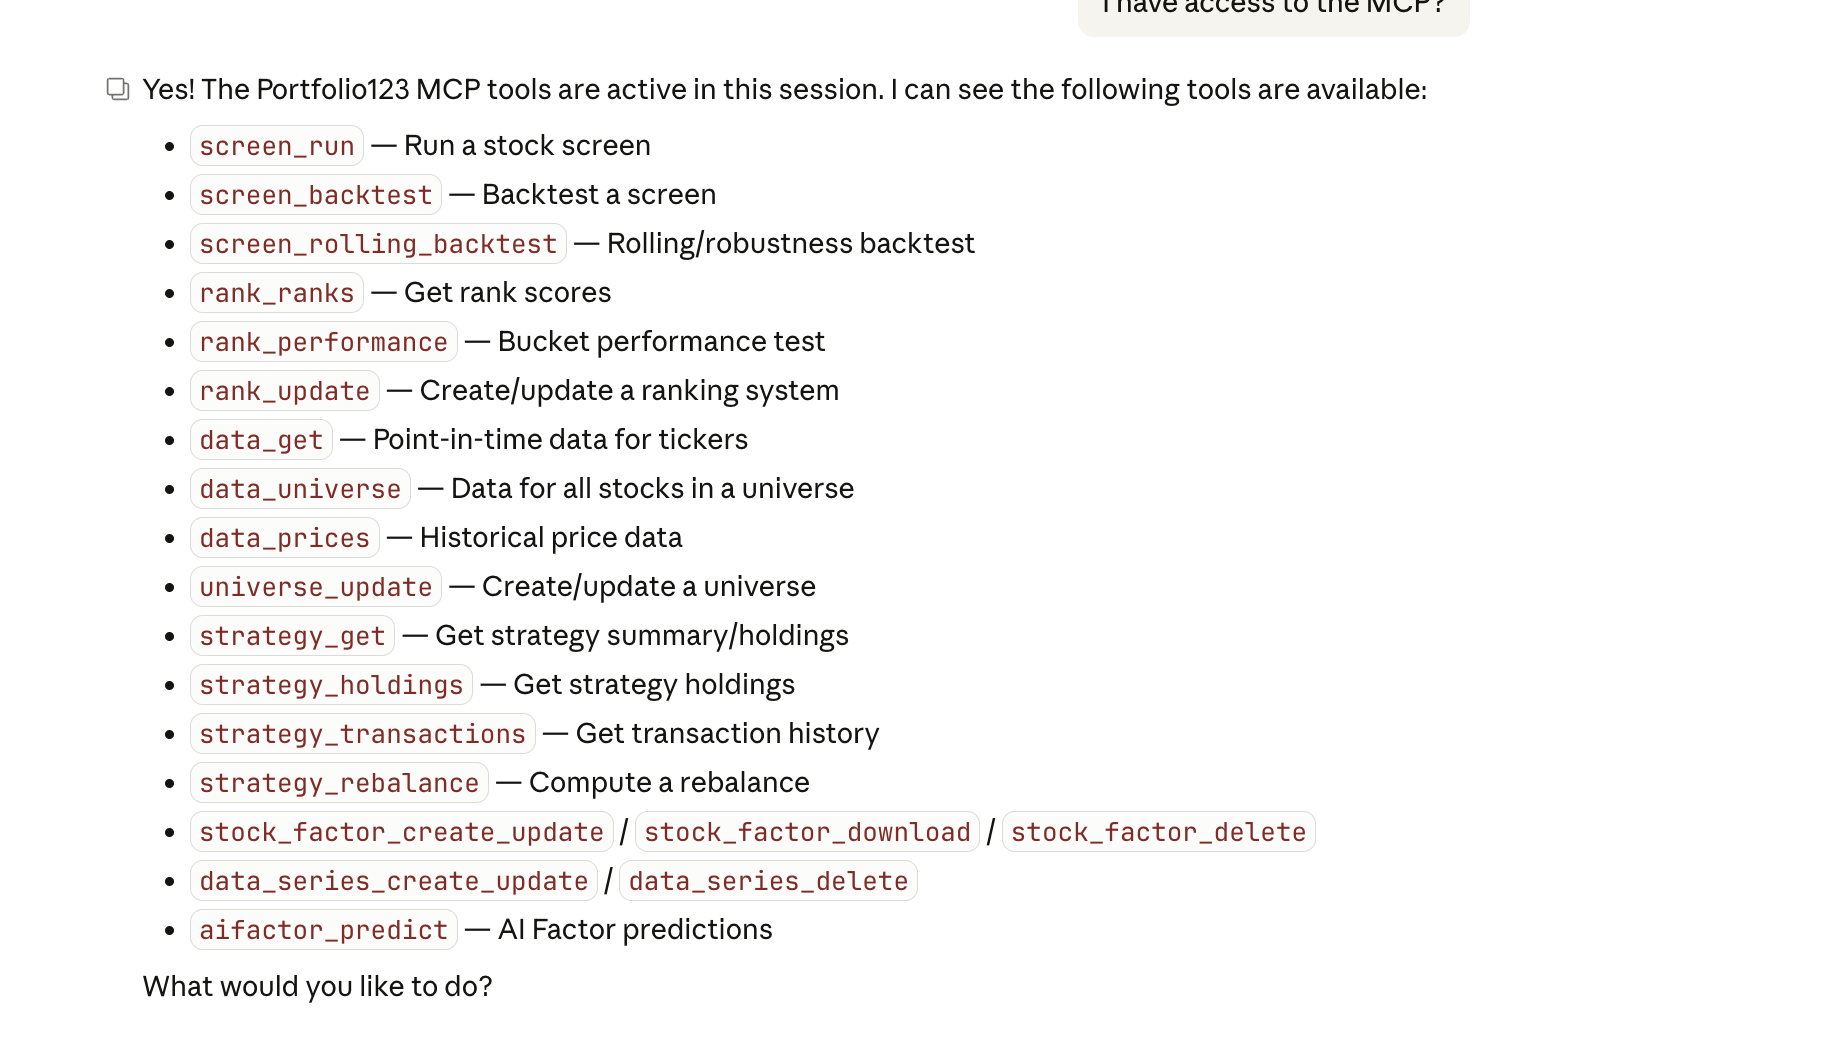
Task: Click the data_prices code label
Action: click(x=285, y=538)
